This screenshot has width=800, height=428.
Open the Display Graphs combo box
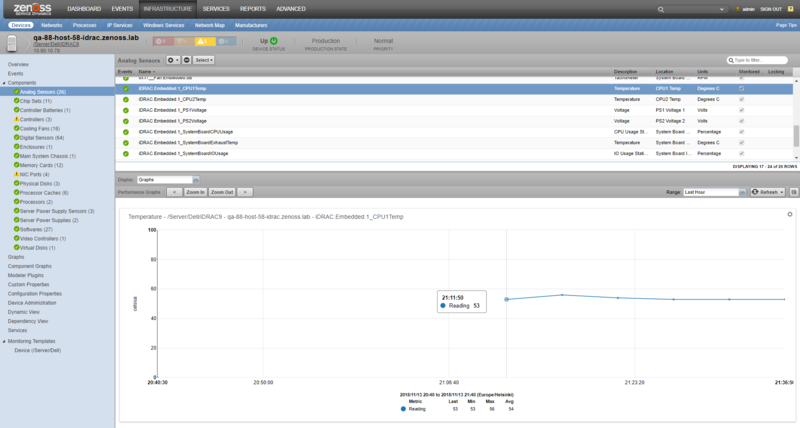pyautogui.click(x=168, y=180)
